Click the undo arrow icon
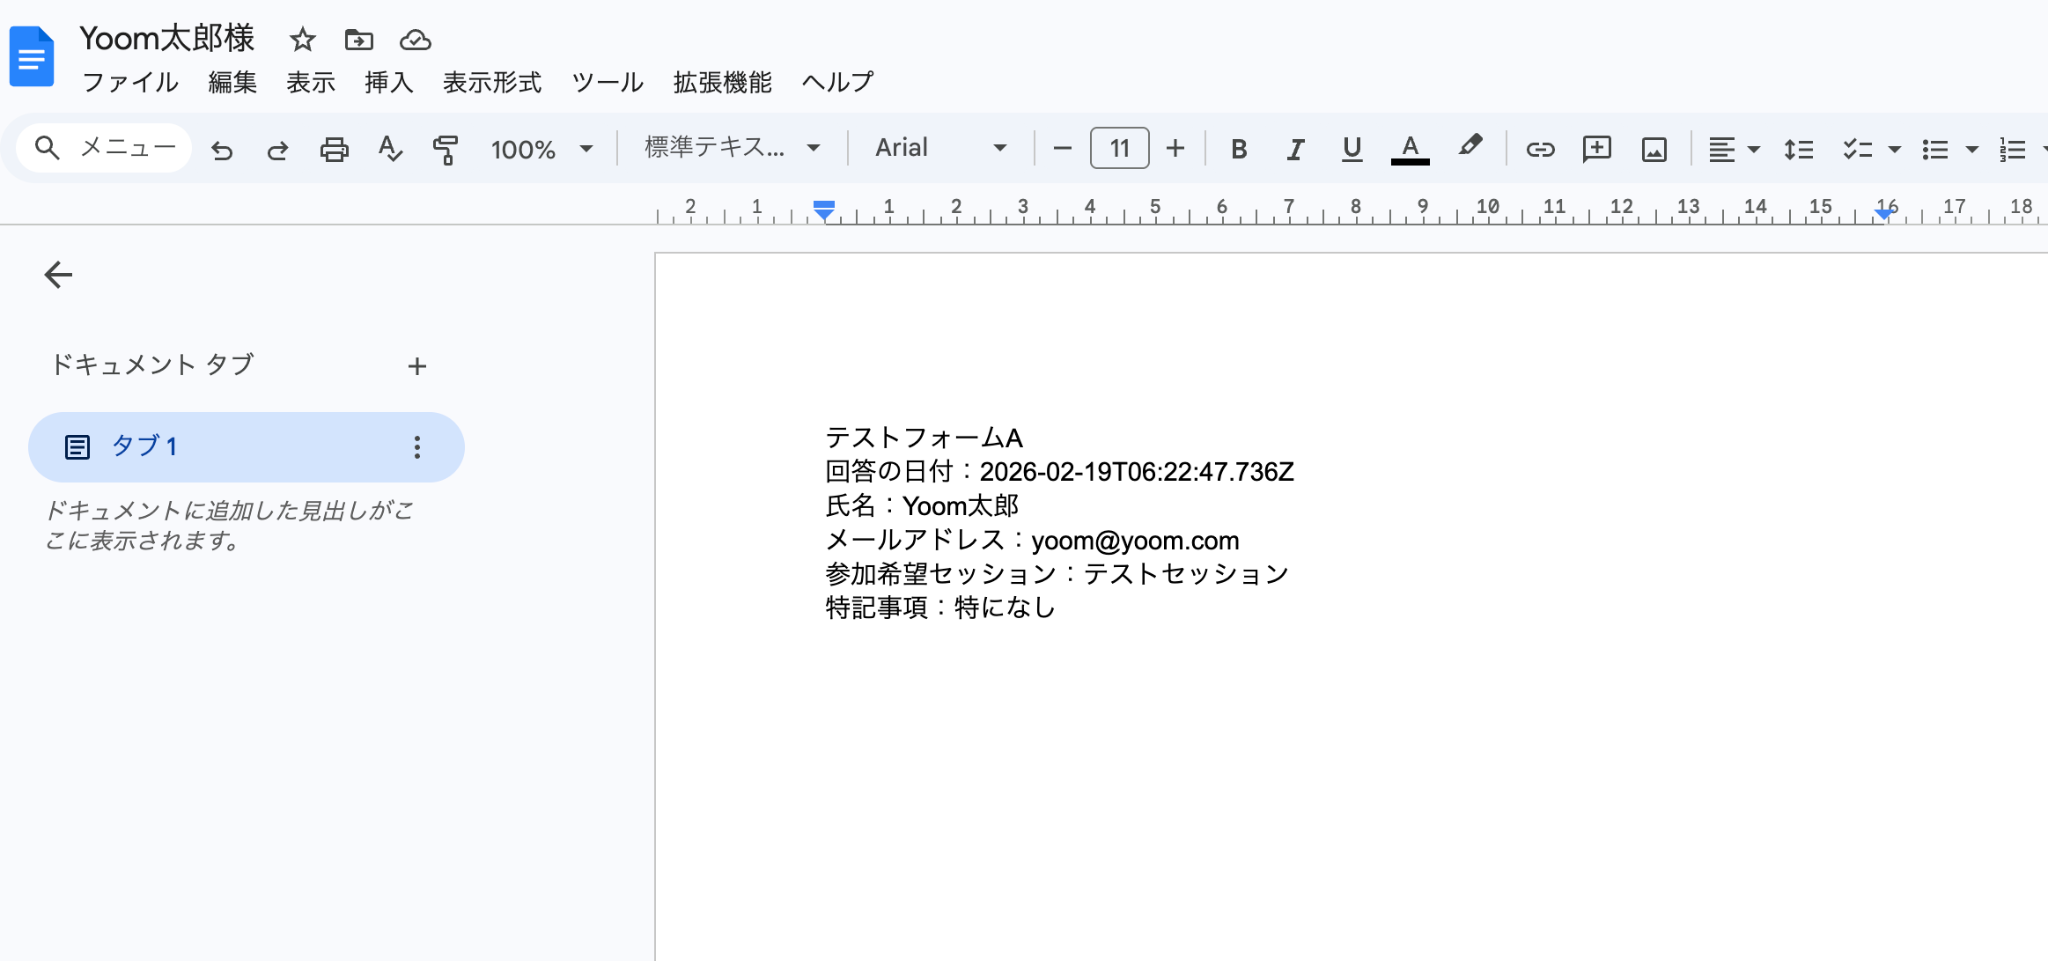The image size is (2048, 961). 222,150
